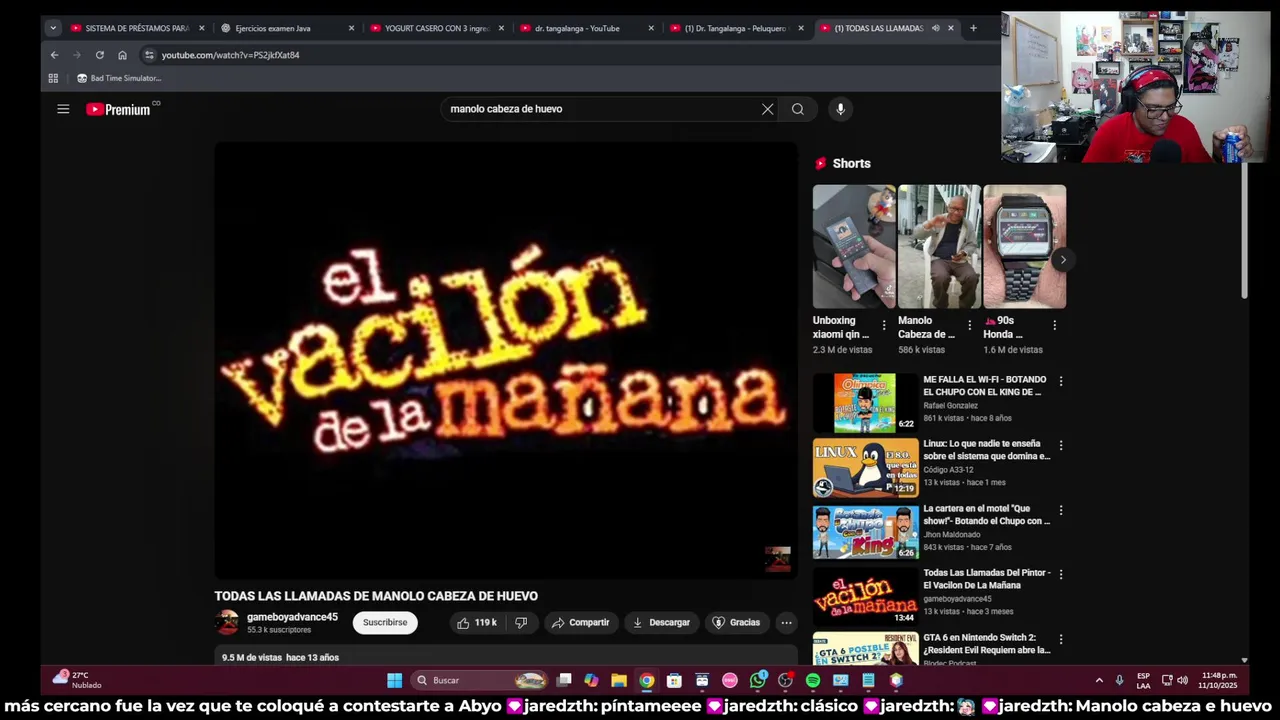Open the bookmarks apps grid icon
This screenshot has height=720, width=1280.
tap(53, 78)
